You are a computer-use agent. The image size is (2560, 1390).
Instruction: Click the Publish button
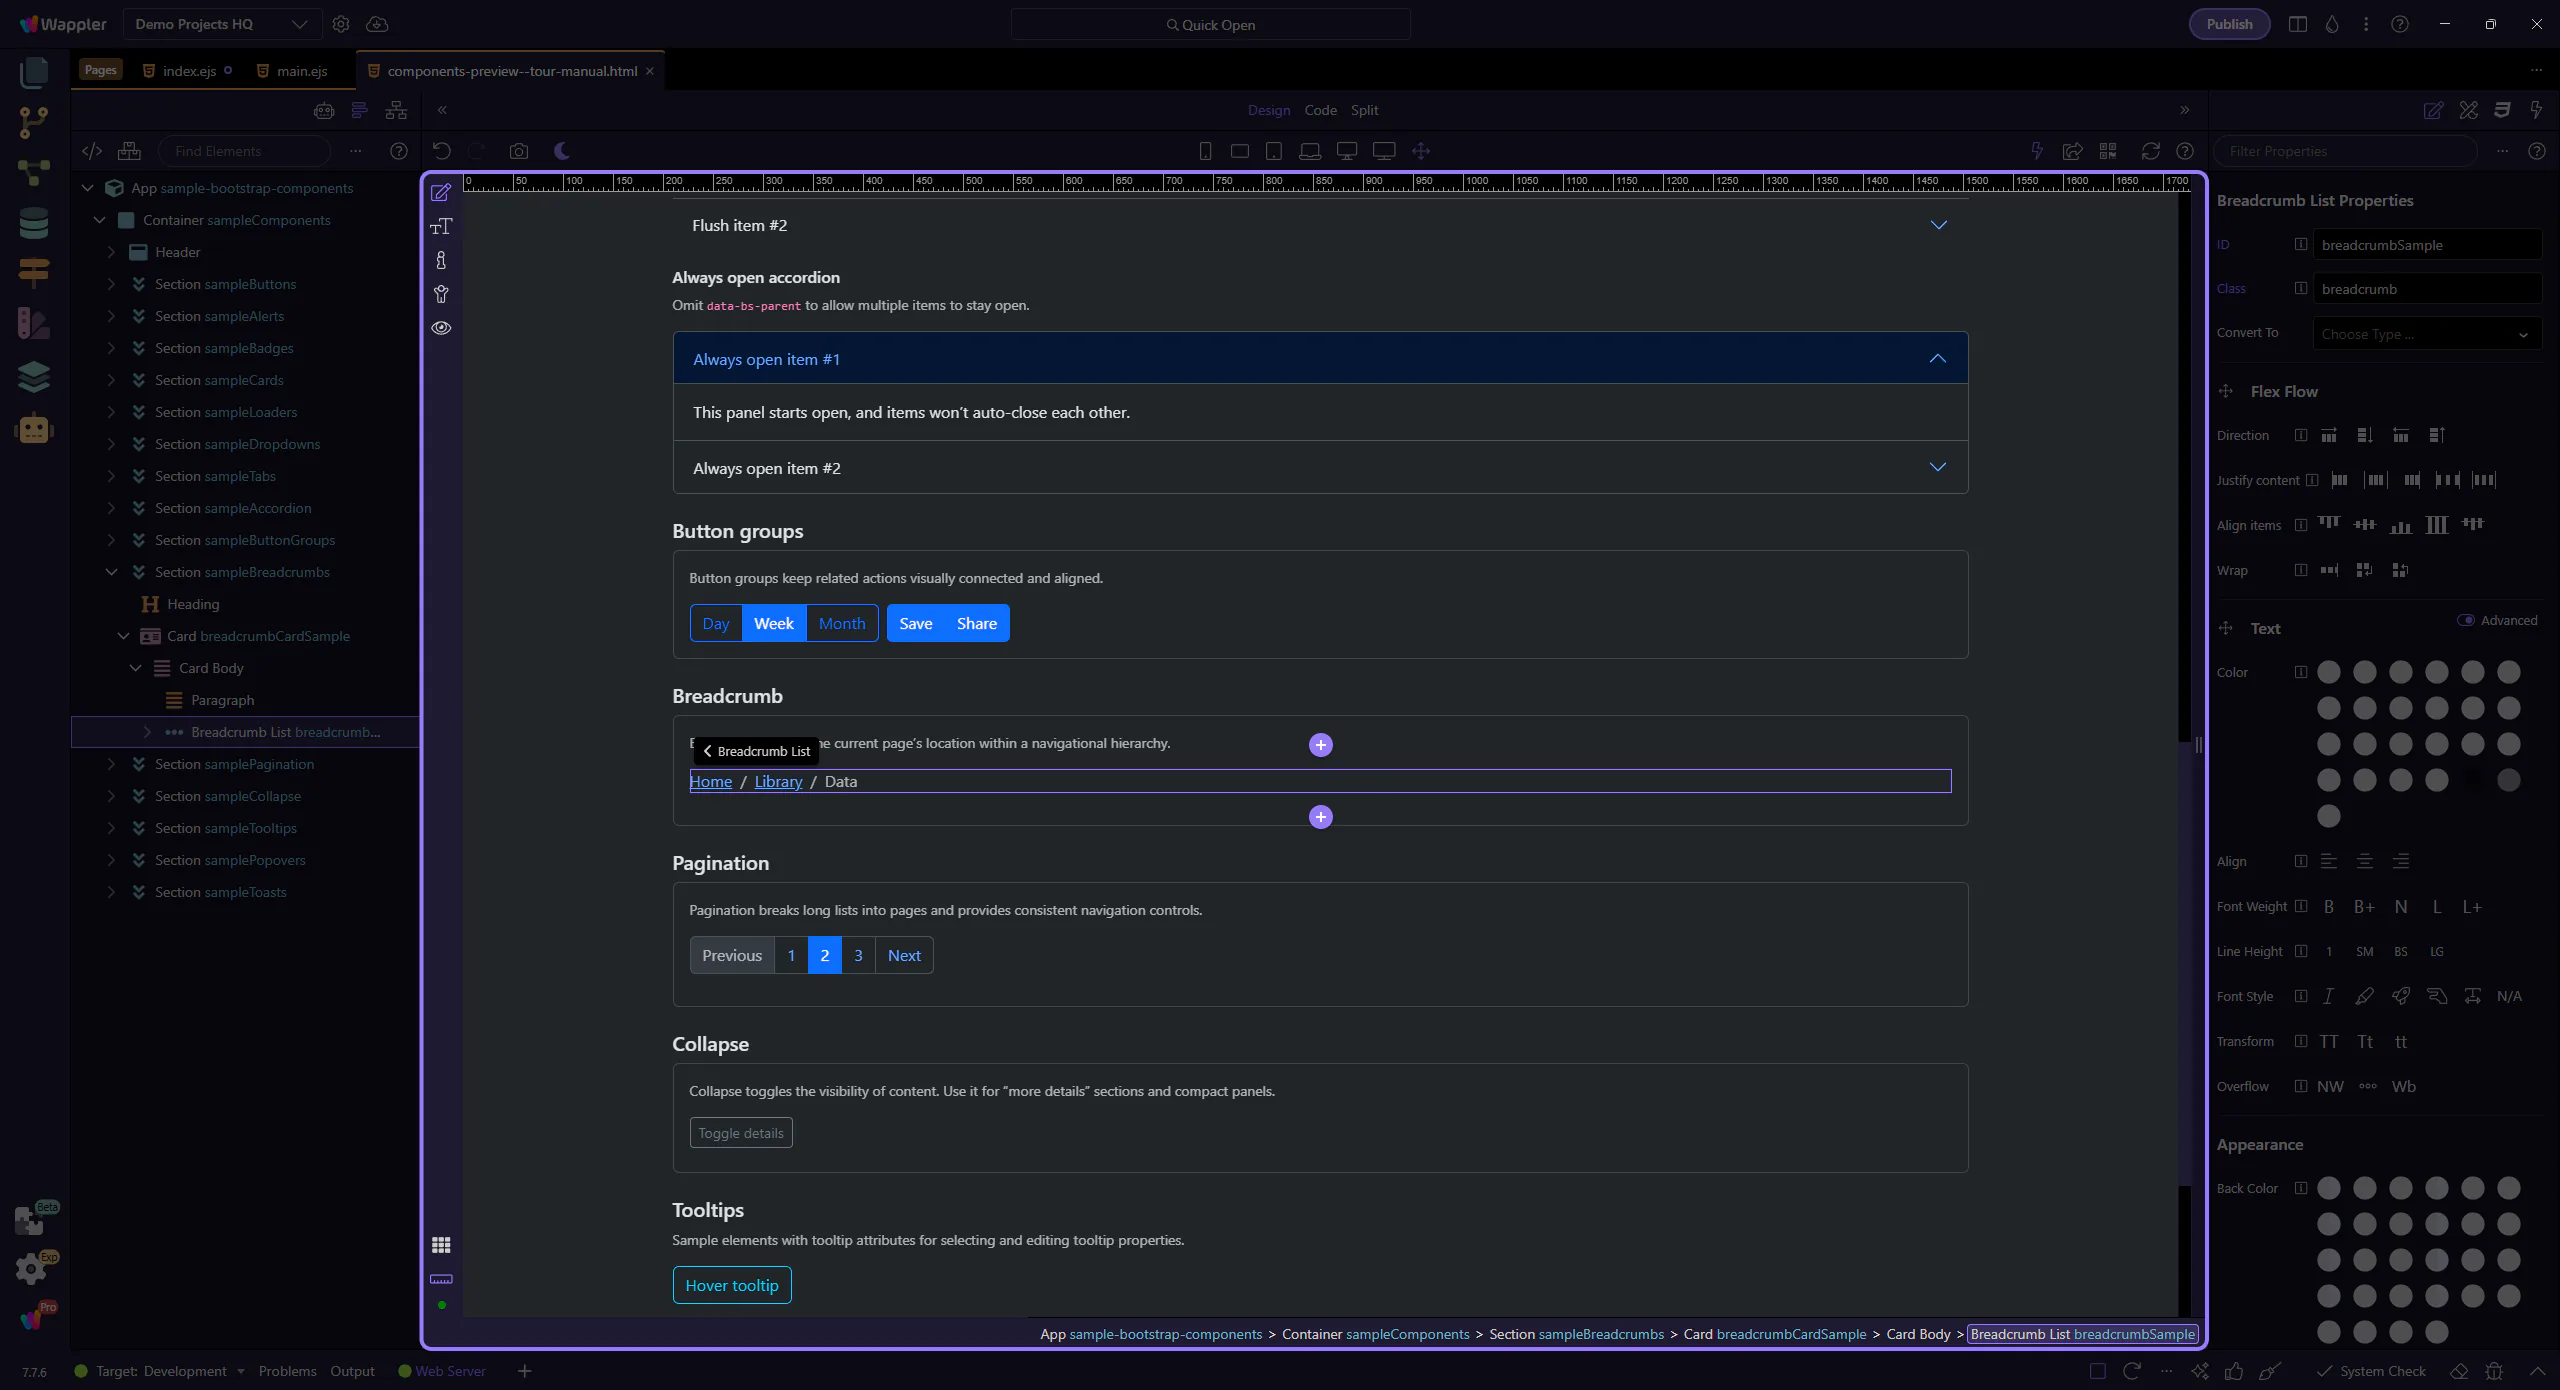pos(2229,24)
